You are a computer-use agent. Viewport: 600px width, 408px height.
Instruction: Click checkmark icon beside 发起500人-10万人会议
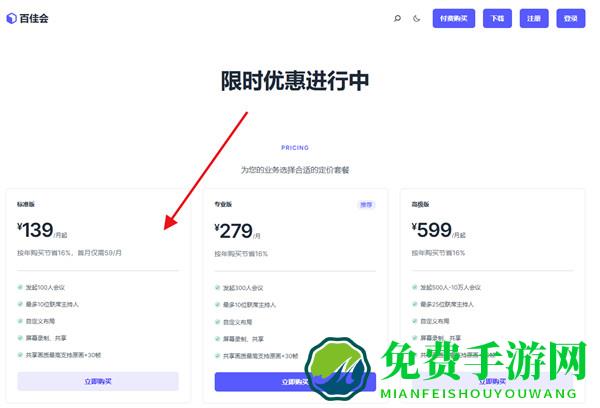[412, 287]
